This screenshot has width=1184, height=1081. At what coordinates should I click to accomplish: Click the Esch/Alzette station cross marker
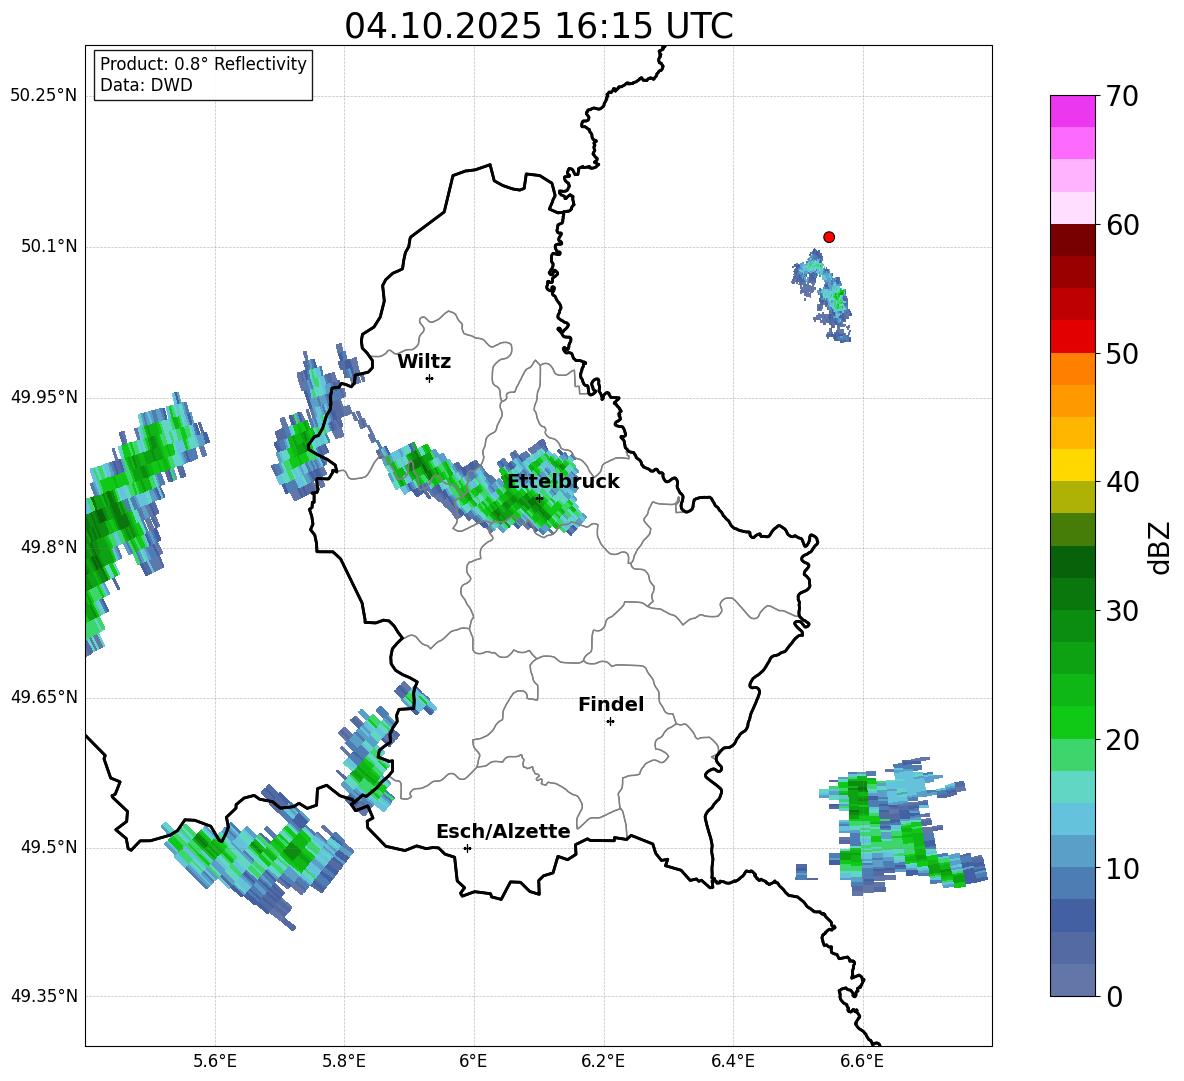[467, 848]
